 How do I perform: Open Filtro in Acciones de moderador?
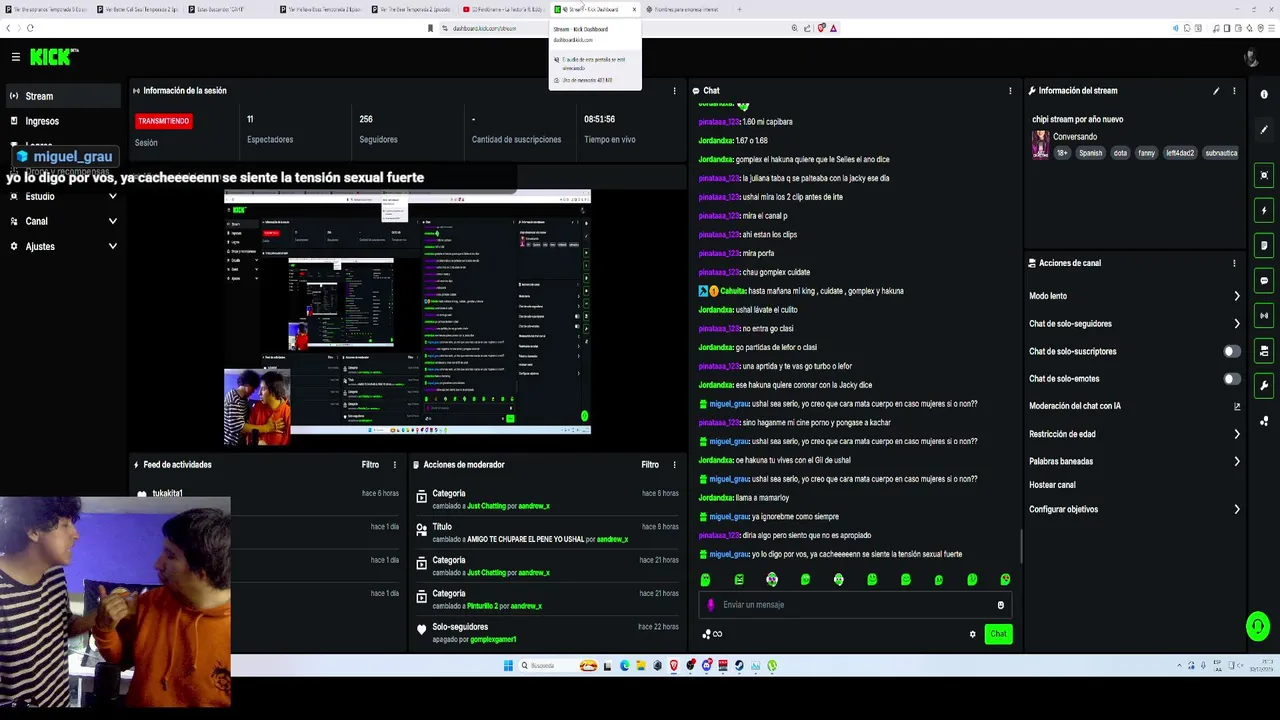pos(650,465)
